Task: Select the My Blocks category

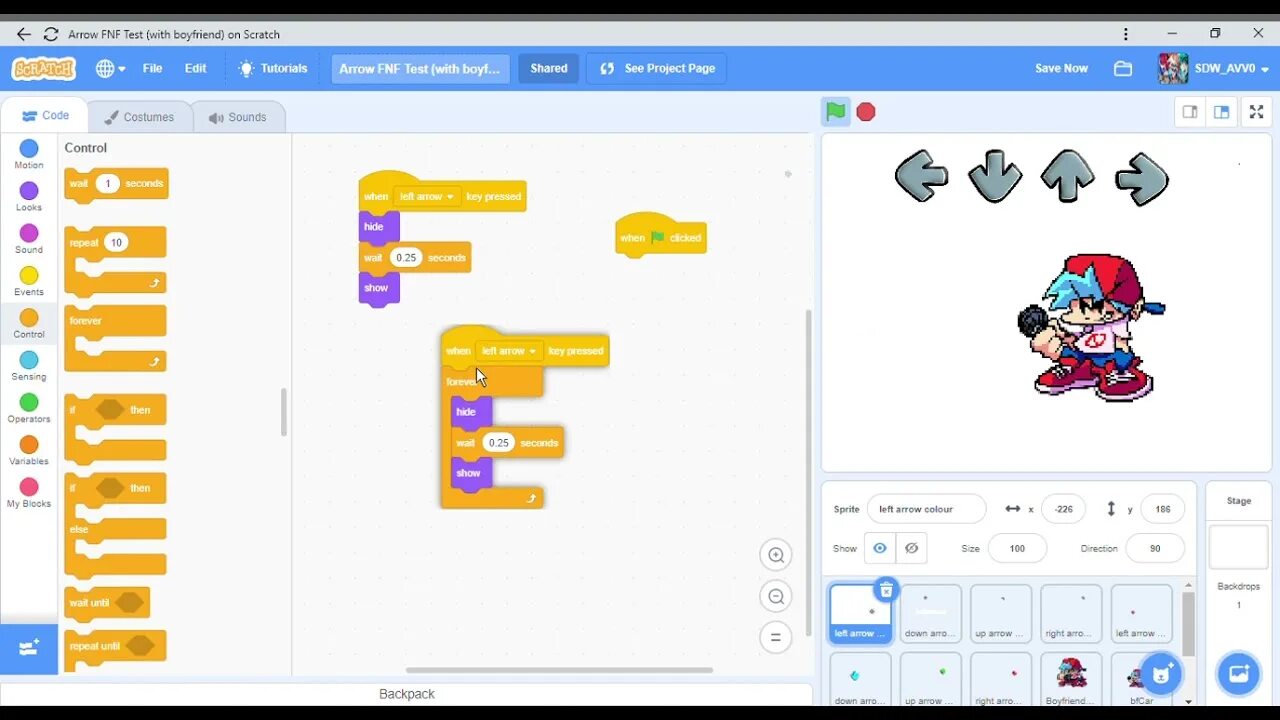Action: click(x=29, y=493)
